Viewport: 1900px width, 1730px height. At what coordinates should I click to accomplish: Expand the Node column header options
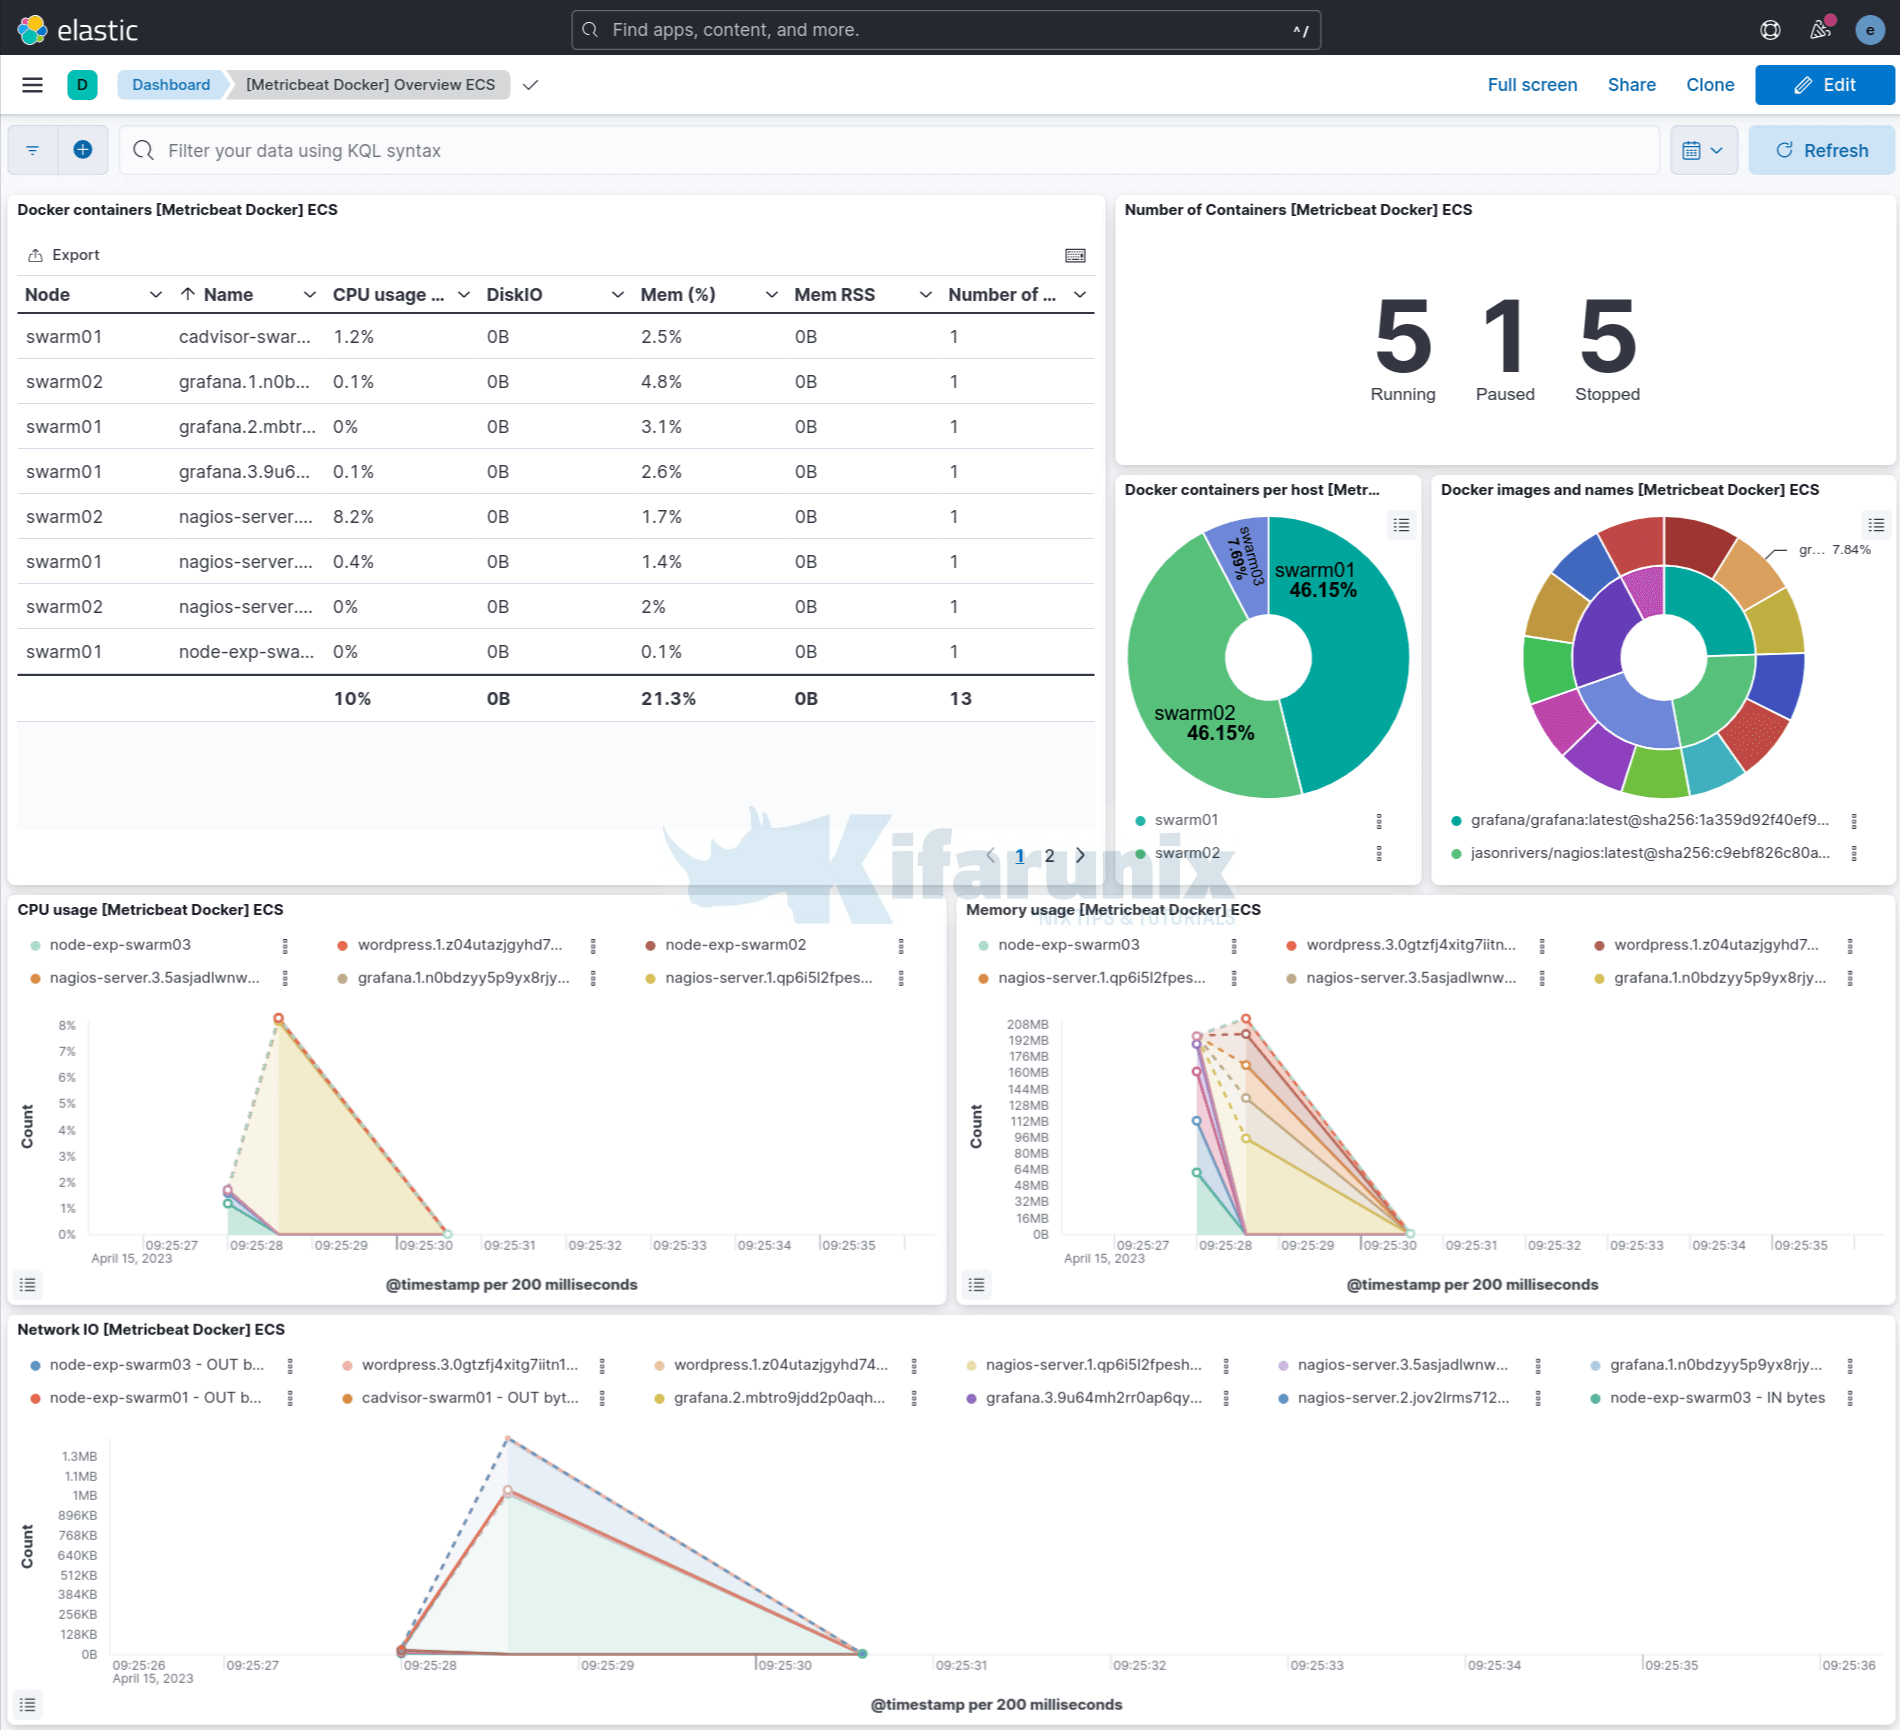(x=155, y=295)
